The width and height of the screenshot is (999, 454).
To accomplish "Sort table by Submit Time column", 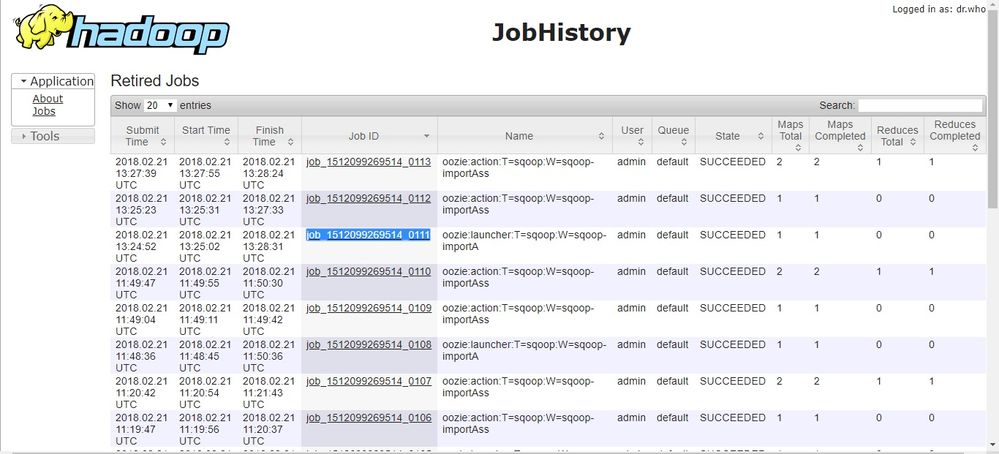I will (x=142, y=136).
